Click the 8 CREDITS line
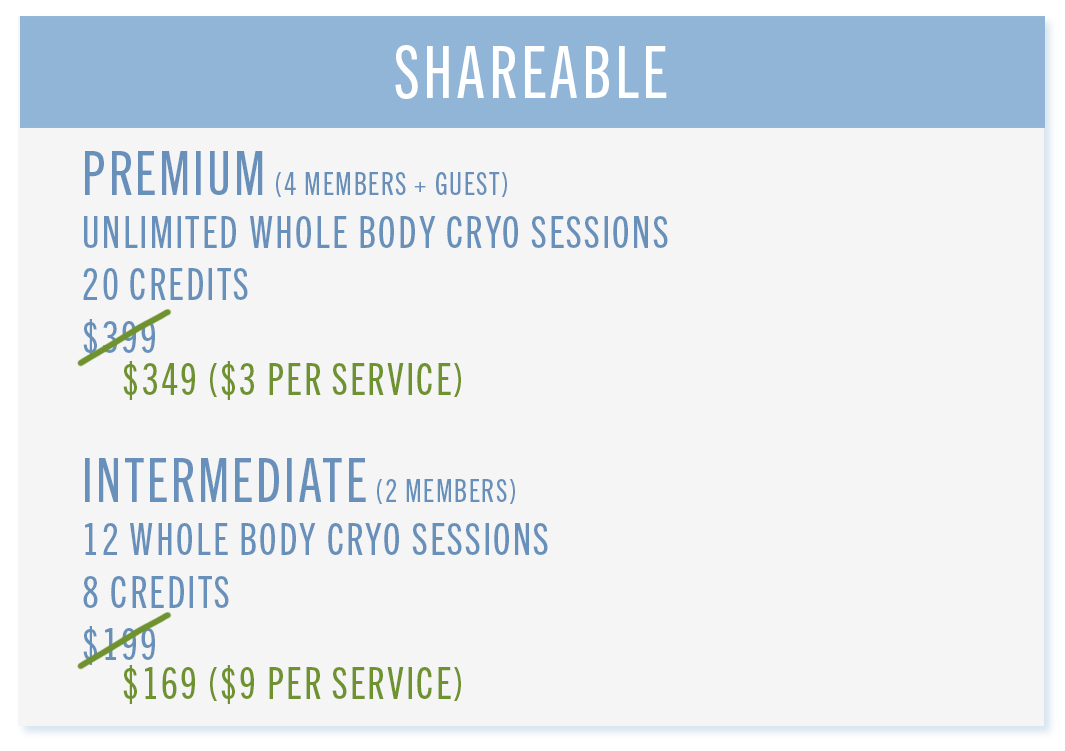1065x751 pixels. [x=156, y=592]
